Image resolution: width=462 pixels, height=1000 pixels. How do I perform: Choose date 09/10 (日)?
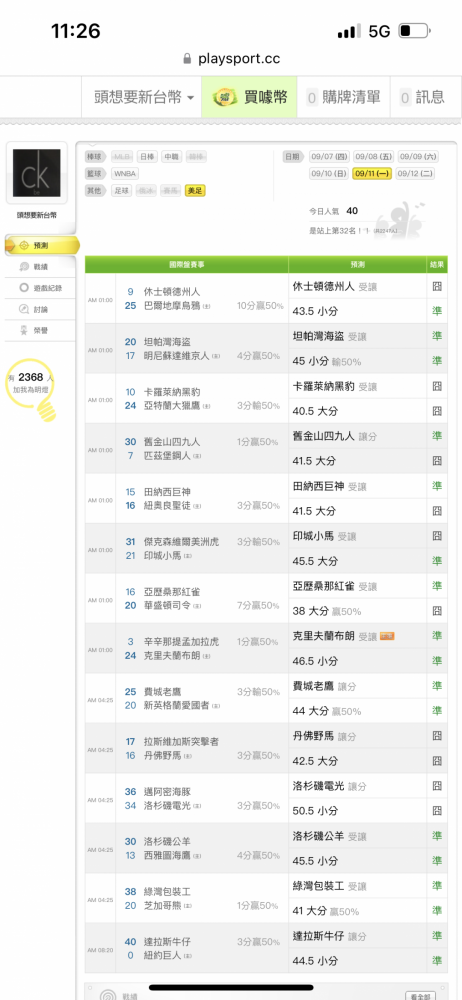point(329,173)
